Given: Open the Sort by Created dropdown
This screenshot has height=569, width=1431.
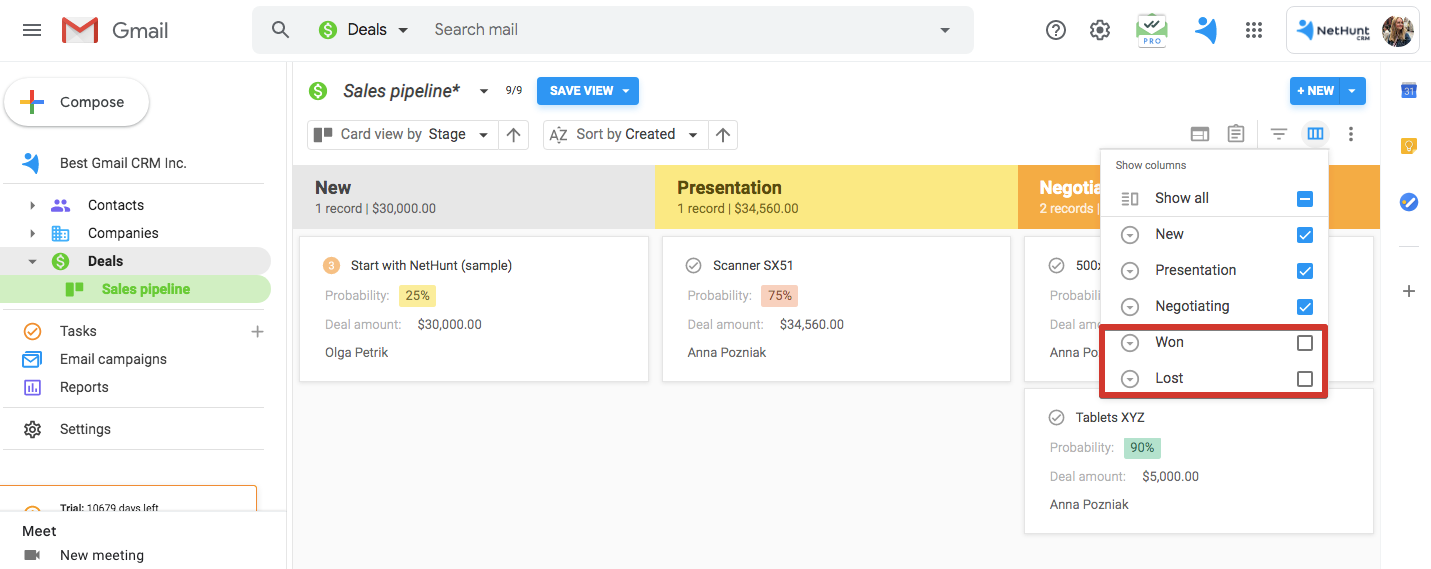Looking at the screenshot, I should pos(625,134).
